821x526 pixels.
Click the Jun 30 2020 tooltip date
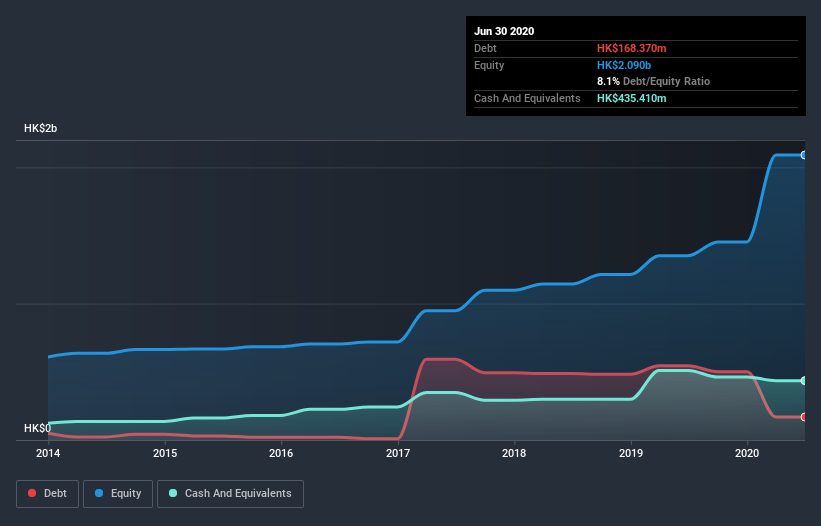504,31
